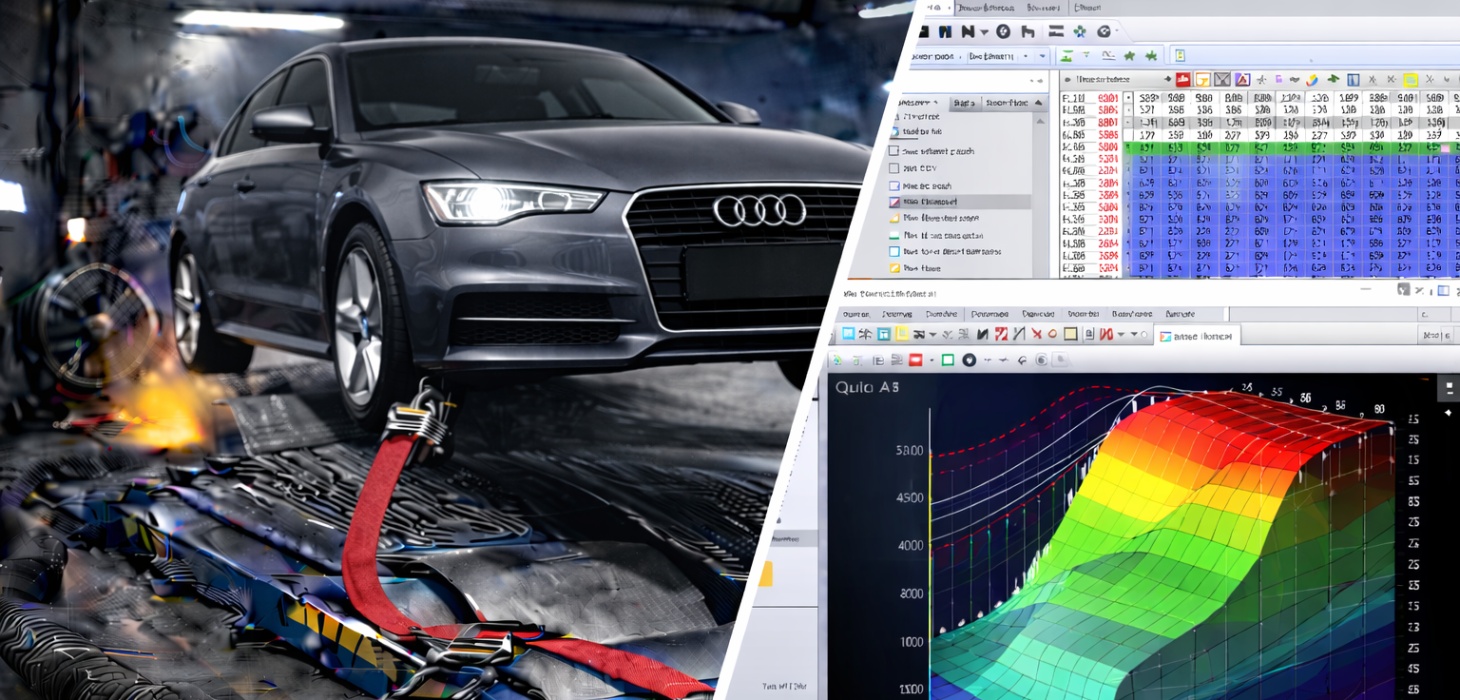Screen dimensions: 1460x700
Task: Click the 'Quio A8' chart title
Action: 866,389
